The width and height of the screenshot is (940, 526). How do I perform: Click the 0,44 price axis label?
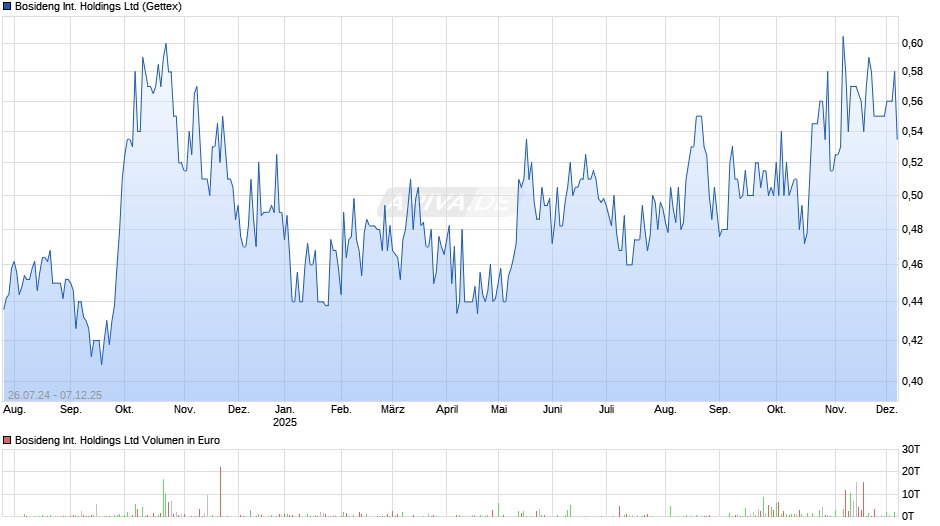pos(912,301)
